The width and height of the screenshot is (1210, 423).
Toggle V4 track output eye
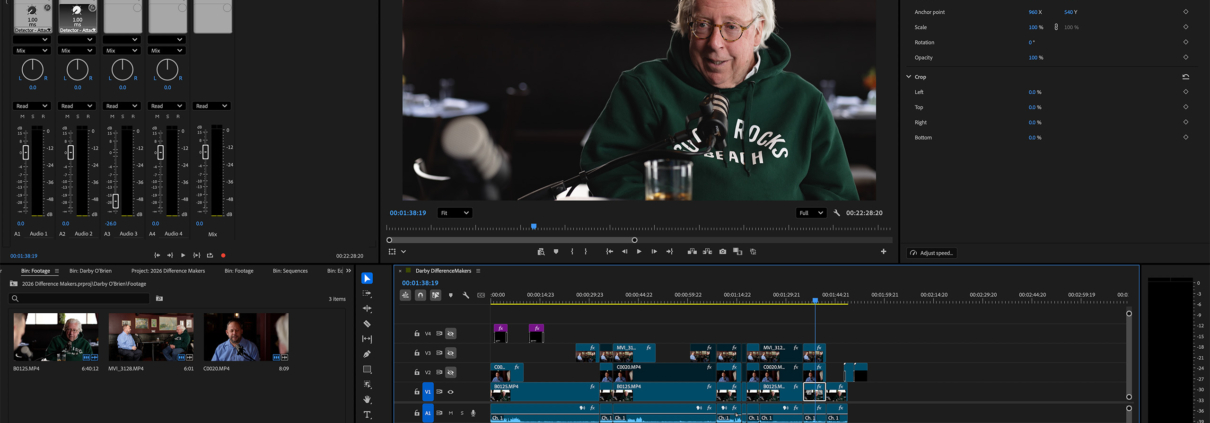coord(451,334)
